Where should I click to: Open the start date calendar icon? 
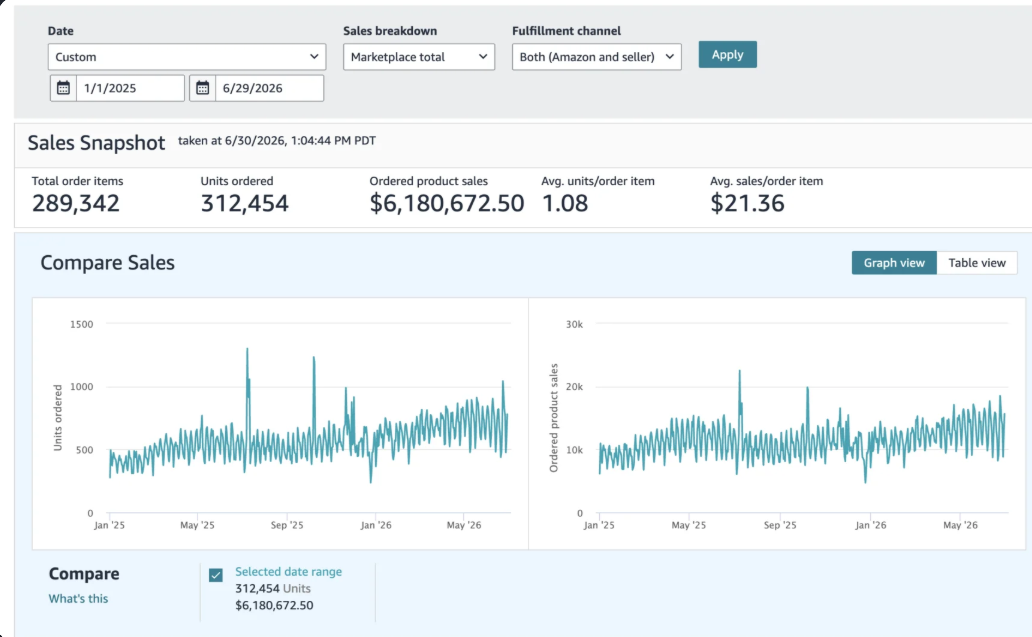point(63,88)
